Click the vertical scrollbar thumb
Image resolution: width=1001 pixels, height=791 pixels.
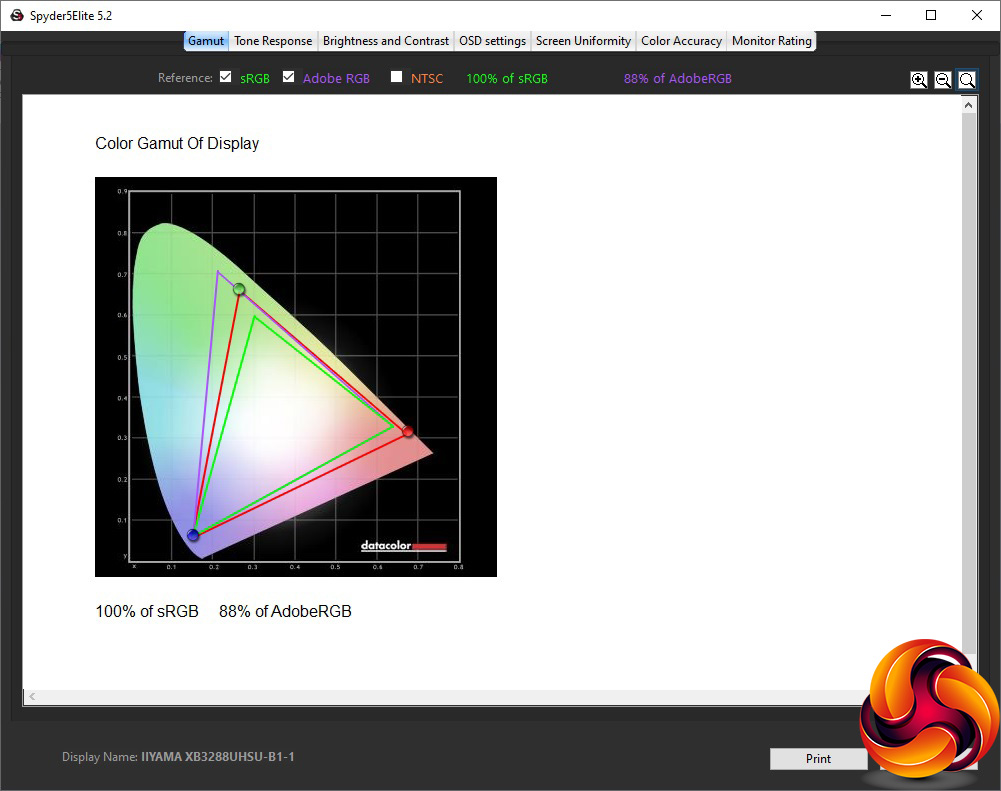(969, 380)
